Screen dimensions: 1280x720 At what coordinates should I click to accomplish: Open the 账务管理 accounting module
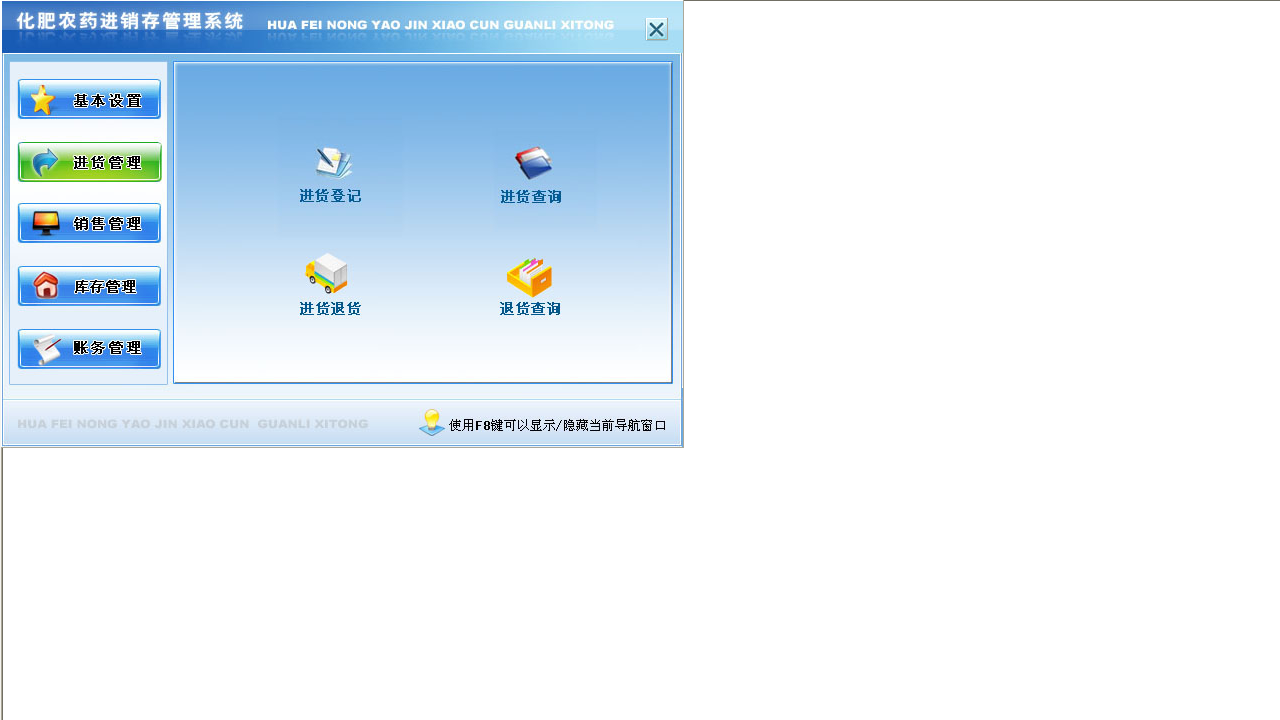point(89,348)
